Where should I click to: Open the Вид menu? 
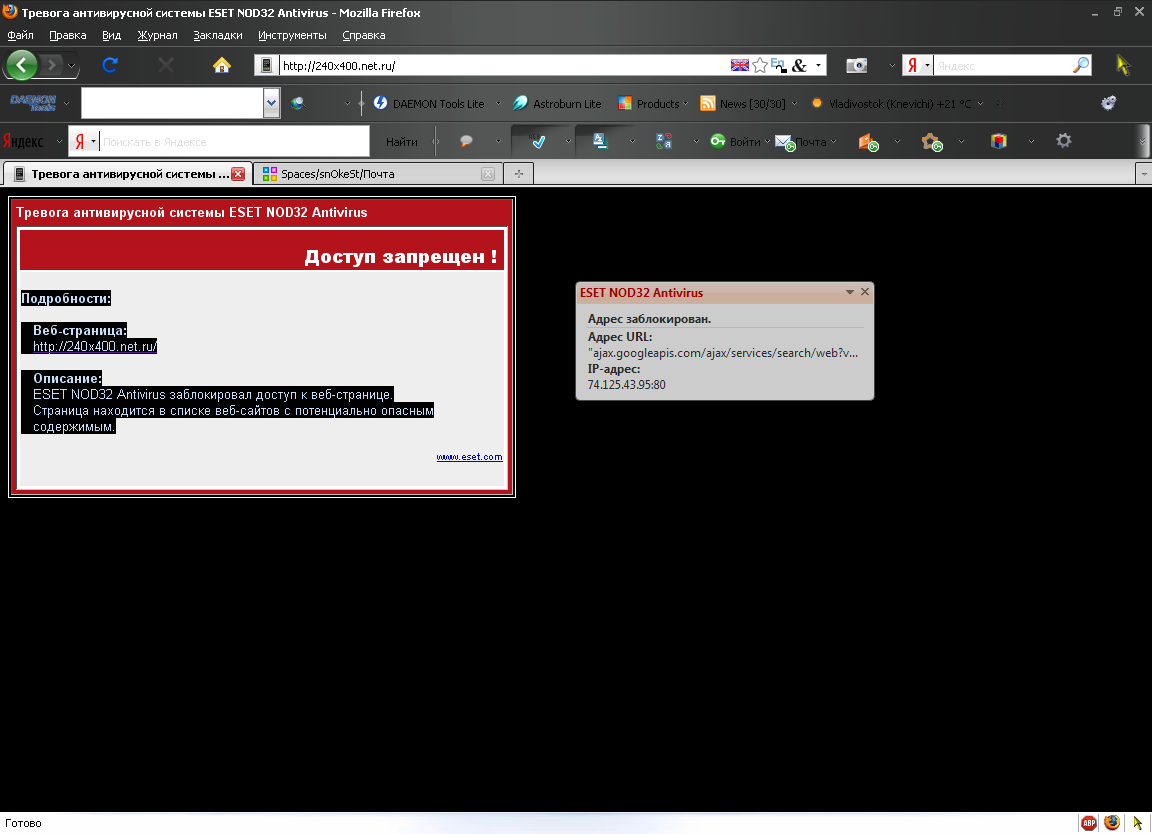[x=112, y=35]
